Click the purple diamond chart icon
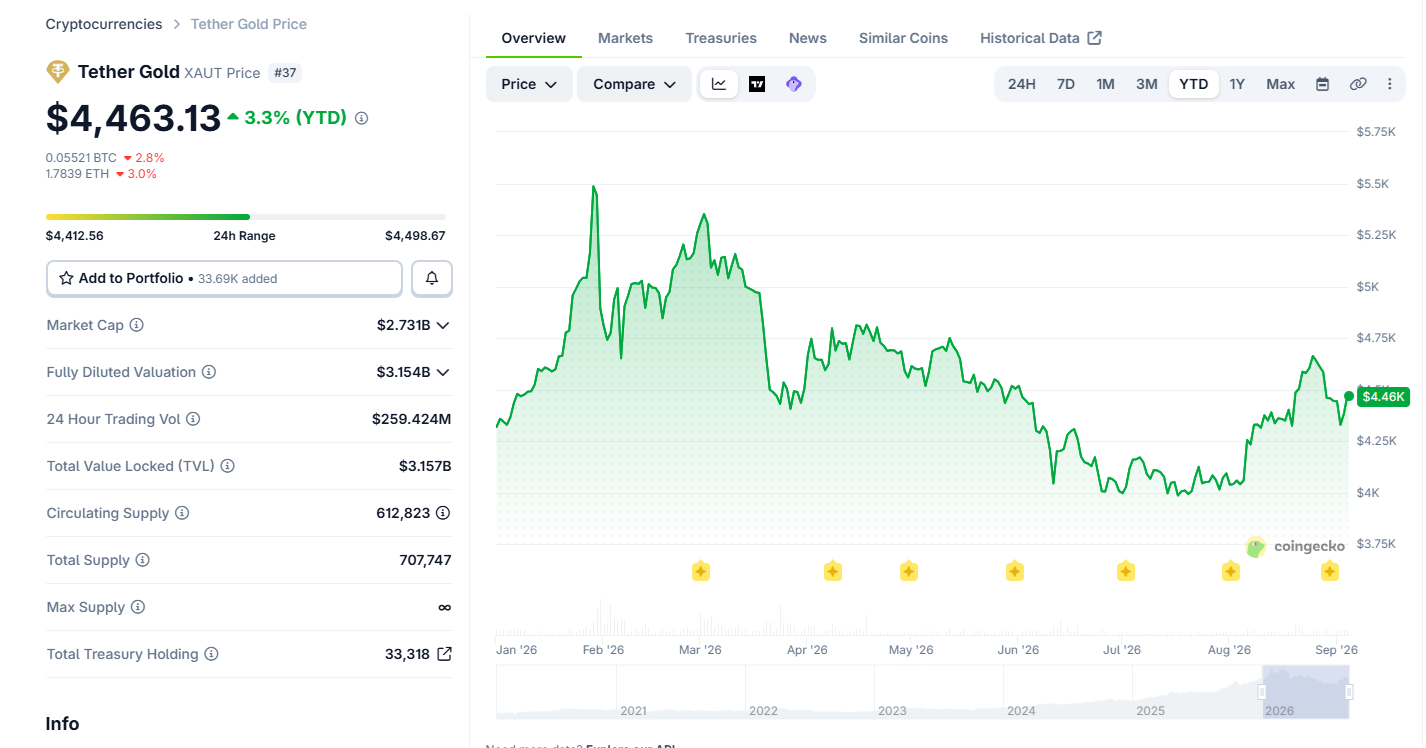Viewport: 1426px width, 748px height. pos(794,84)
